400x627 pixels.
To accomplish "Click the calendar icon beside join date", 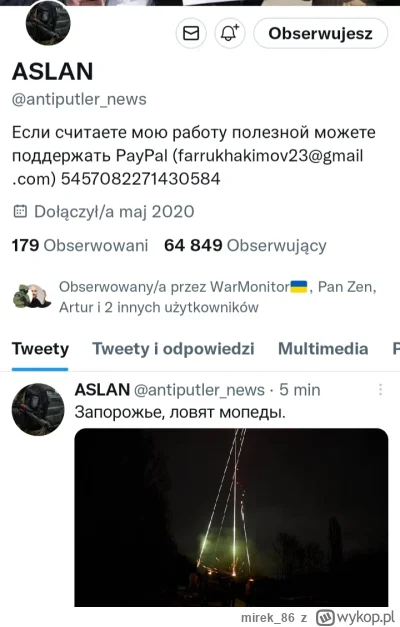I will 20,211.
